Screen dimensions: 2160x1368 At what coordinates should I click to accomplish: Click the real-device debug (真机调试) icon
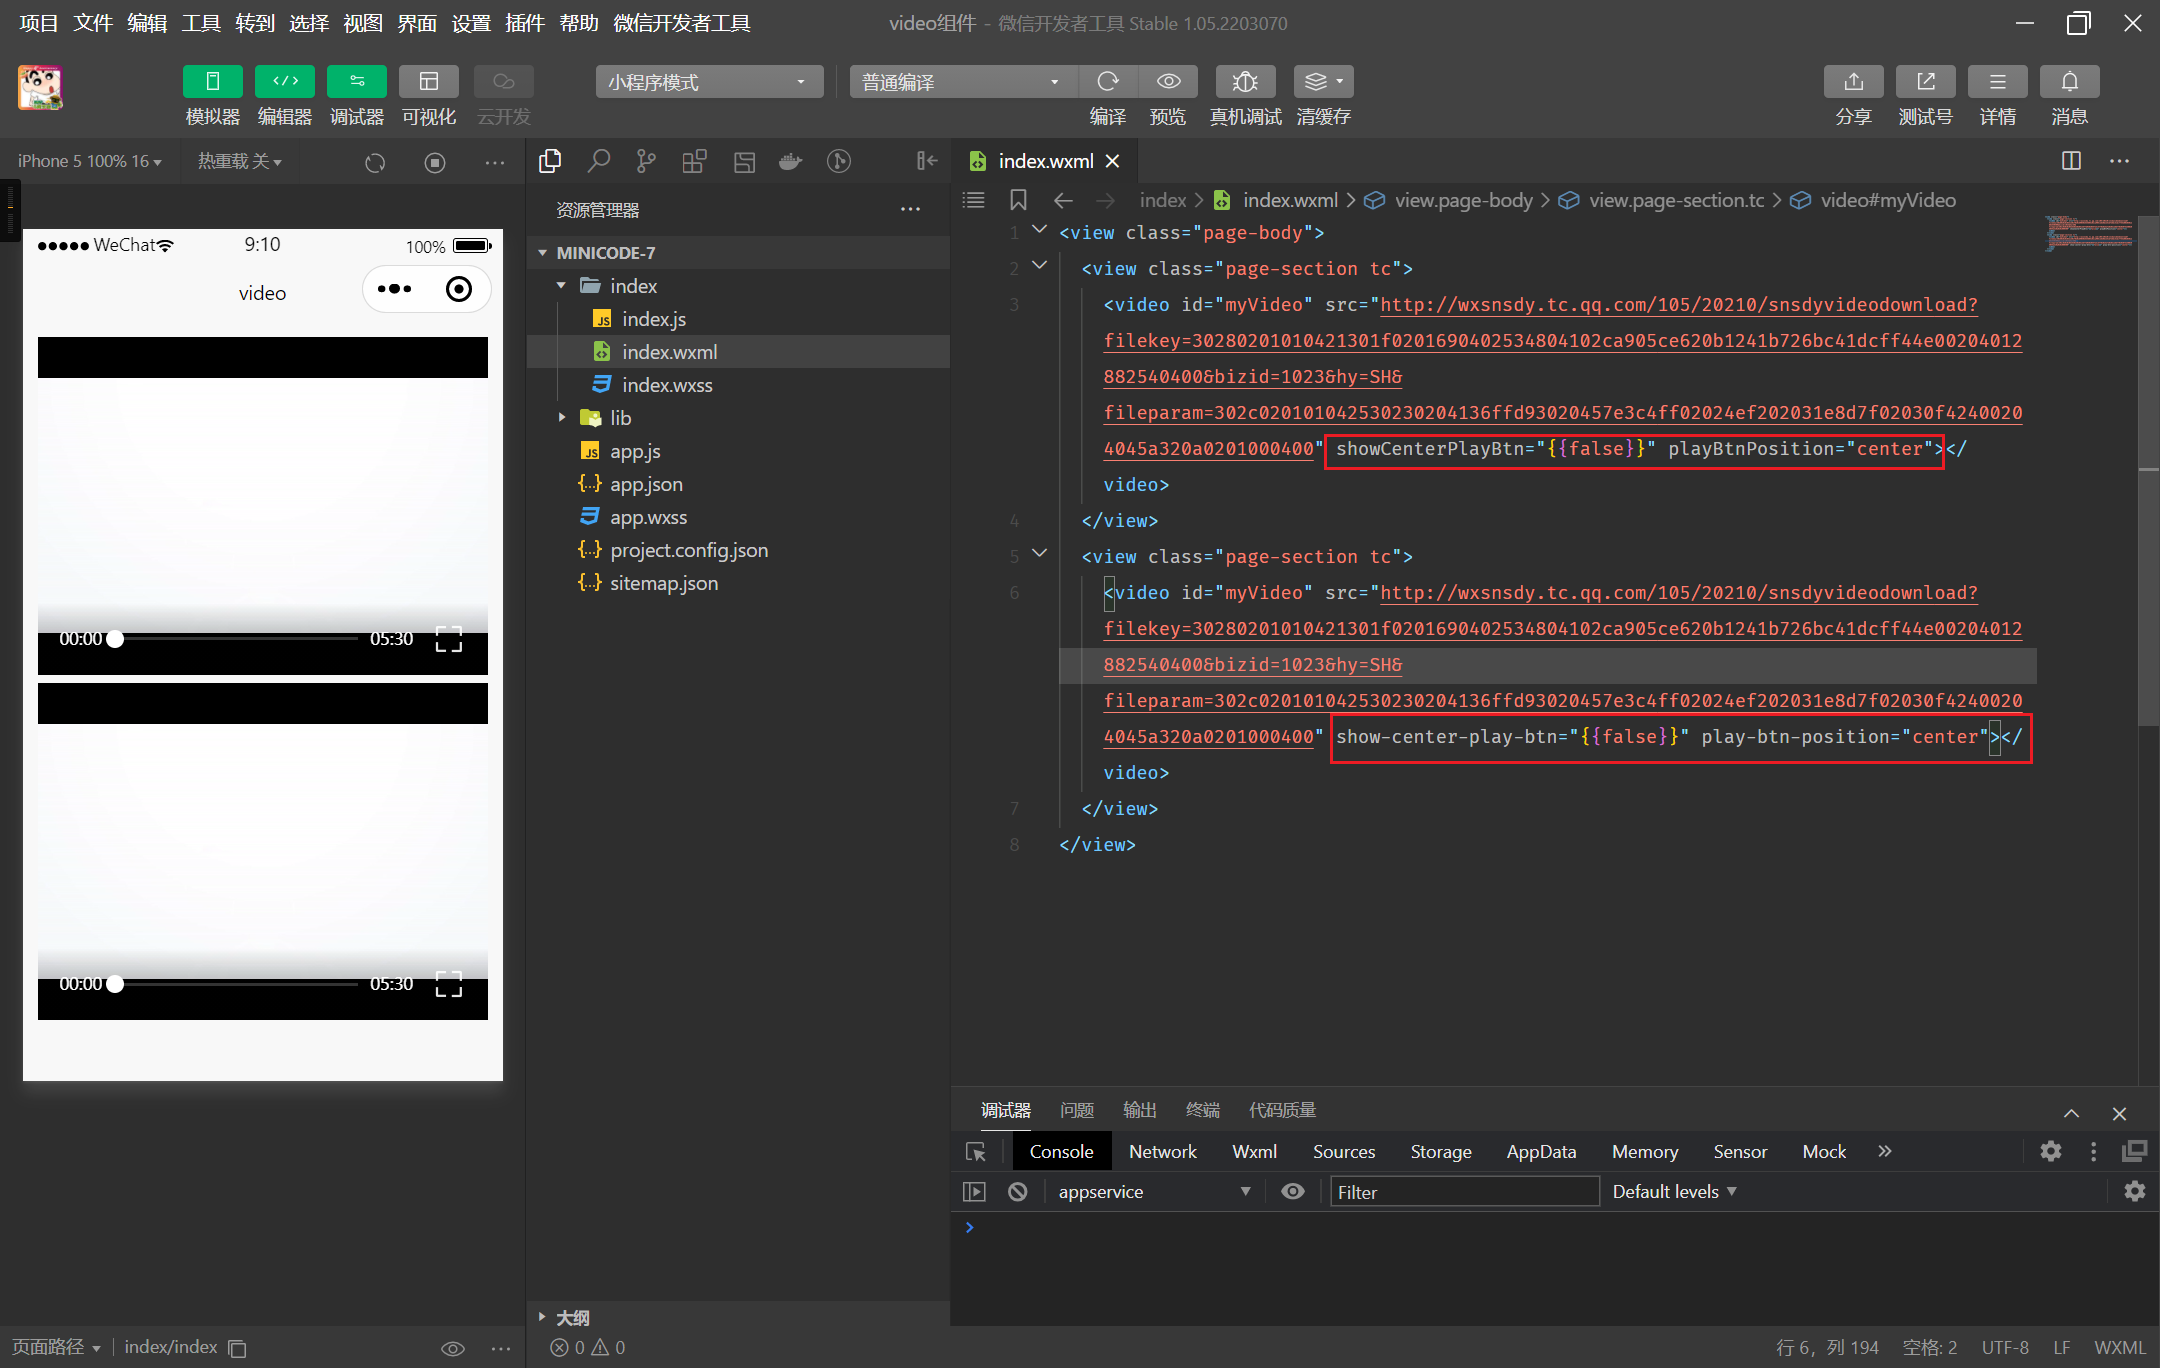(x=1244, y=81)
